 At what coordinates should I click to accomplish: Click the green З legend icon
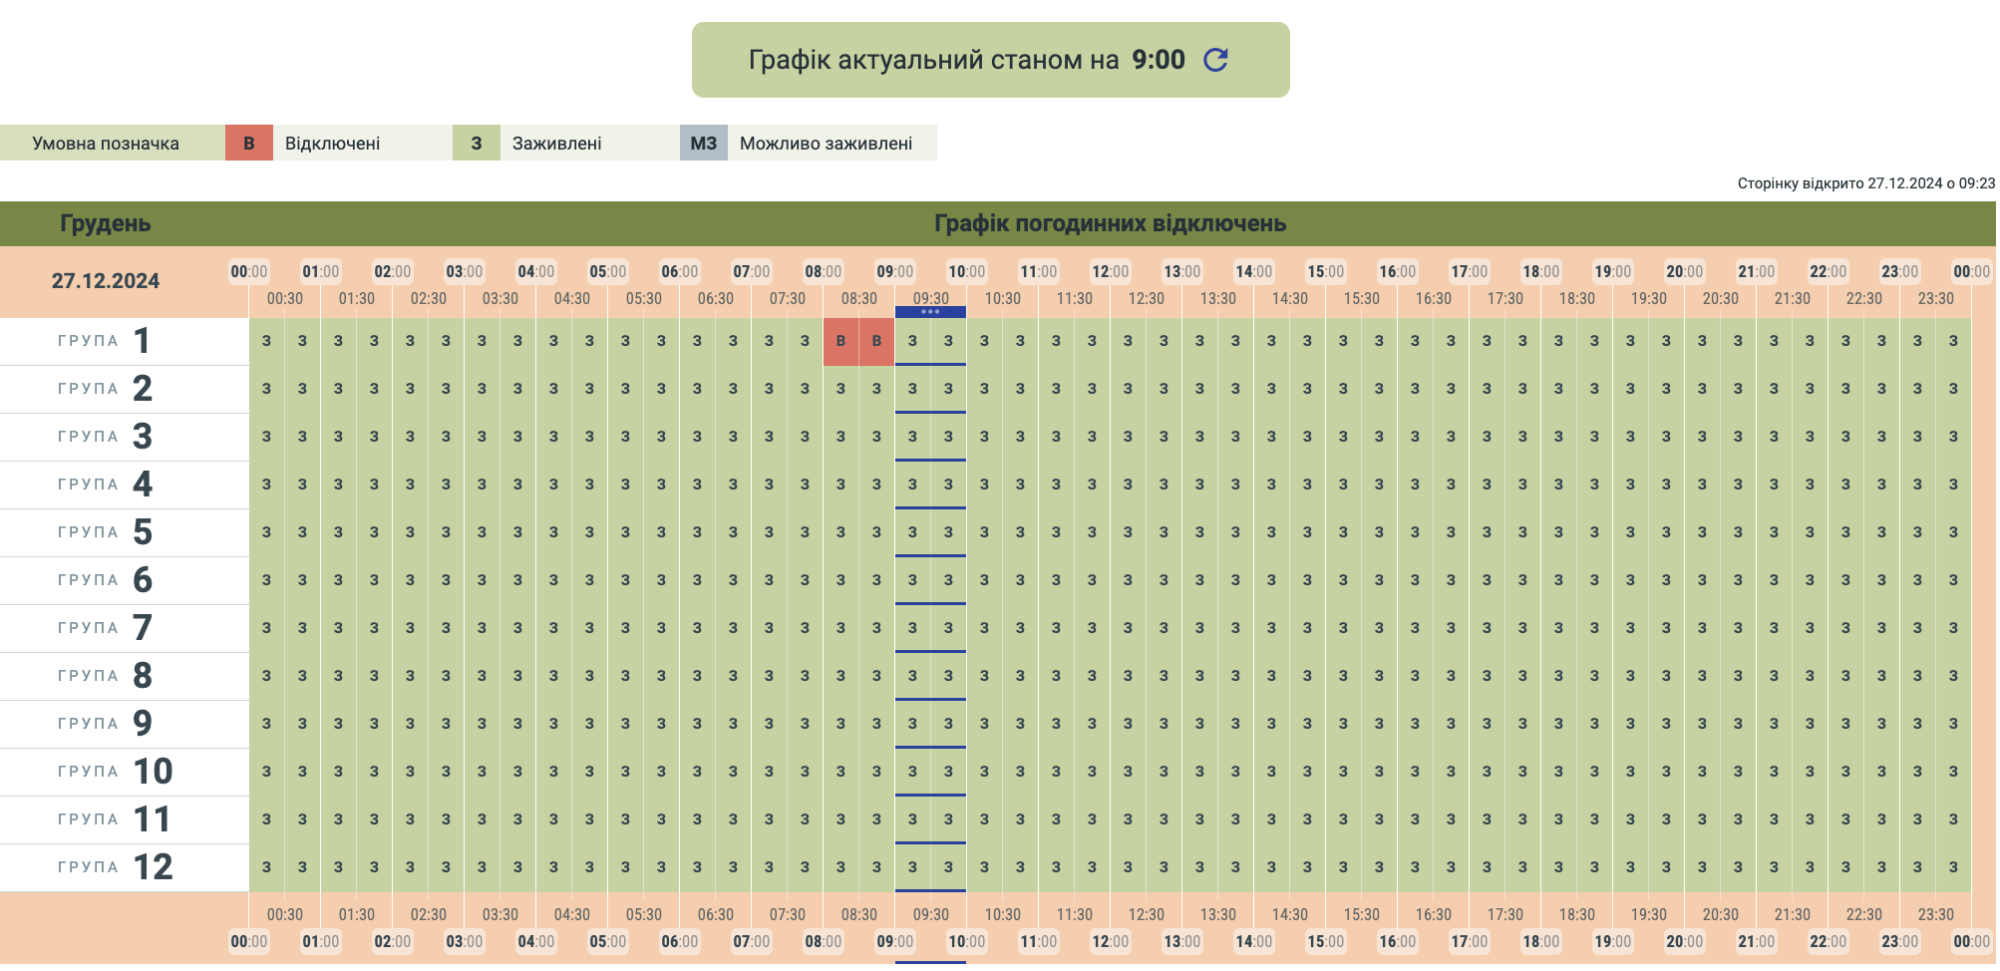pos(476,143)
